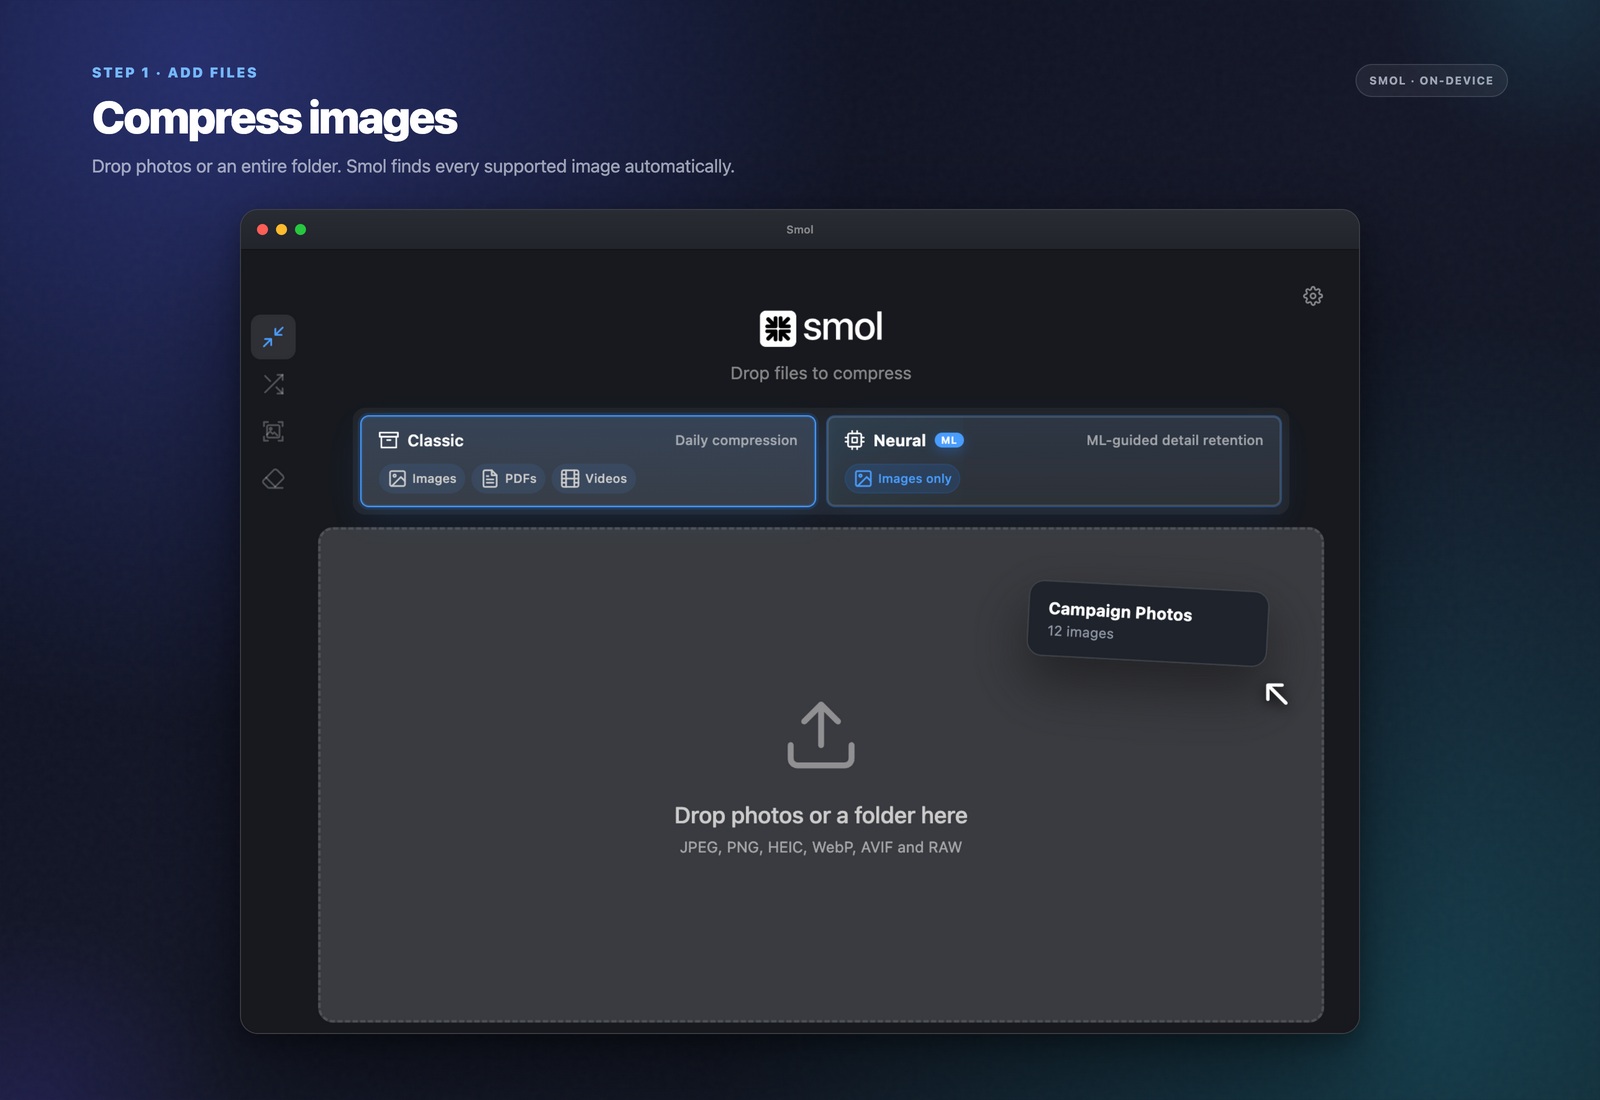The width and height of the screenshot is (1600, 1100).
Task: Click the "Drop files to compress" subtitle
Action: click(x=821, y=373)
